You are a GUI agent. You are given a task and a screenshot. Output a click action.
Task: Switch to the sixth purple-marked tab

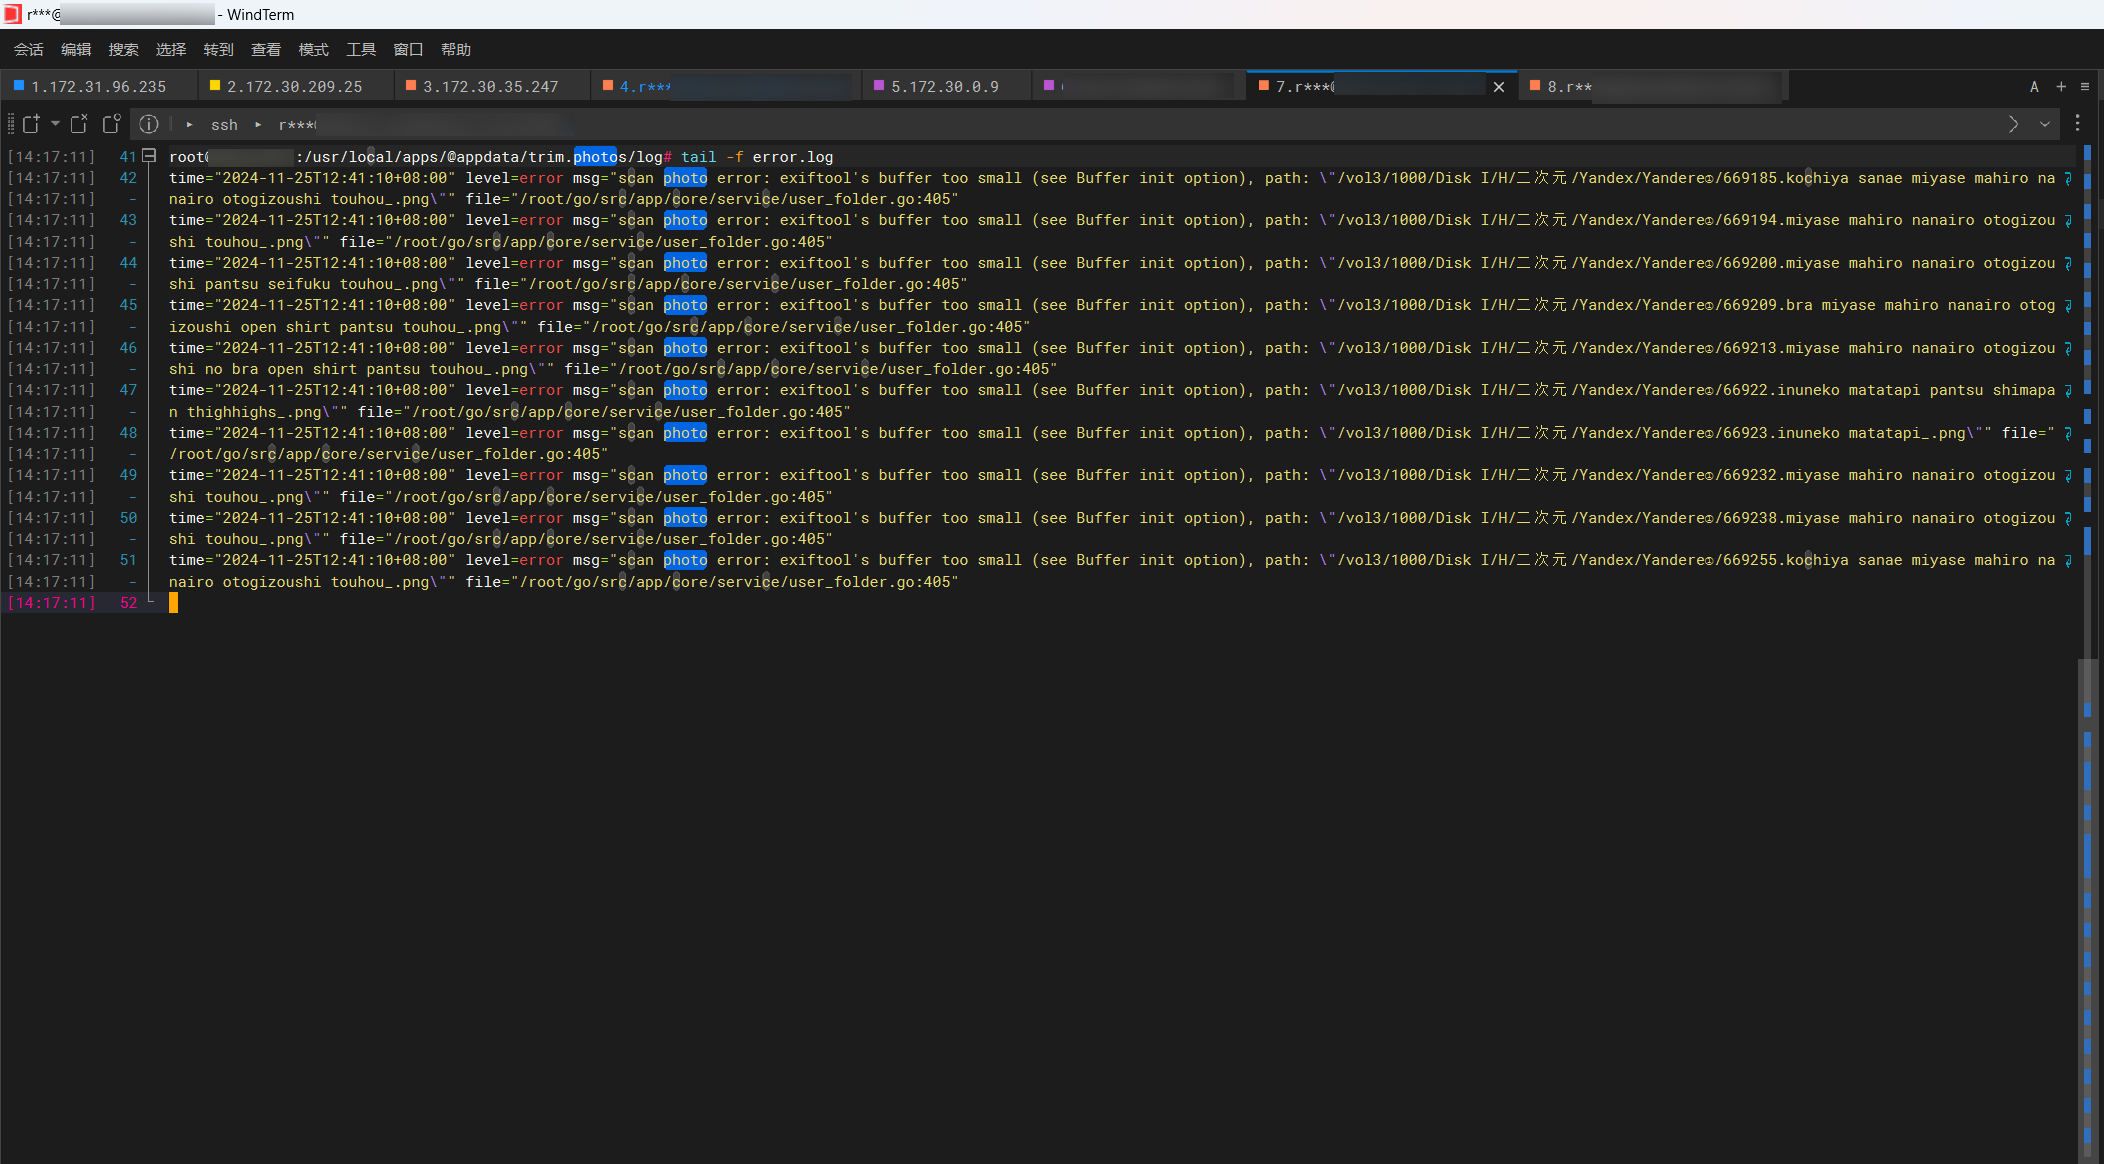coord(1137,87)
